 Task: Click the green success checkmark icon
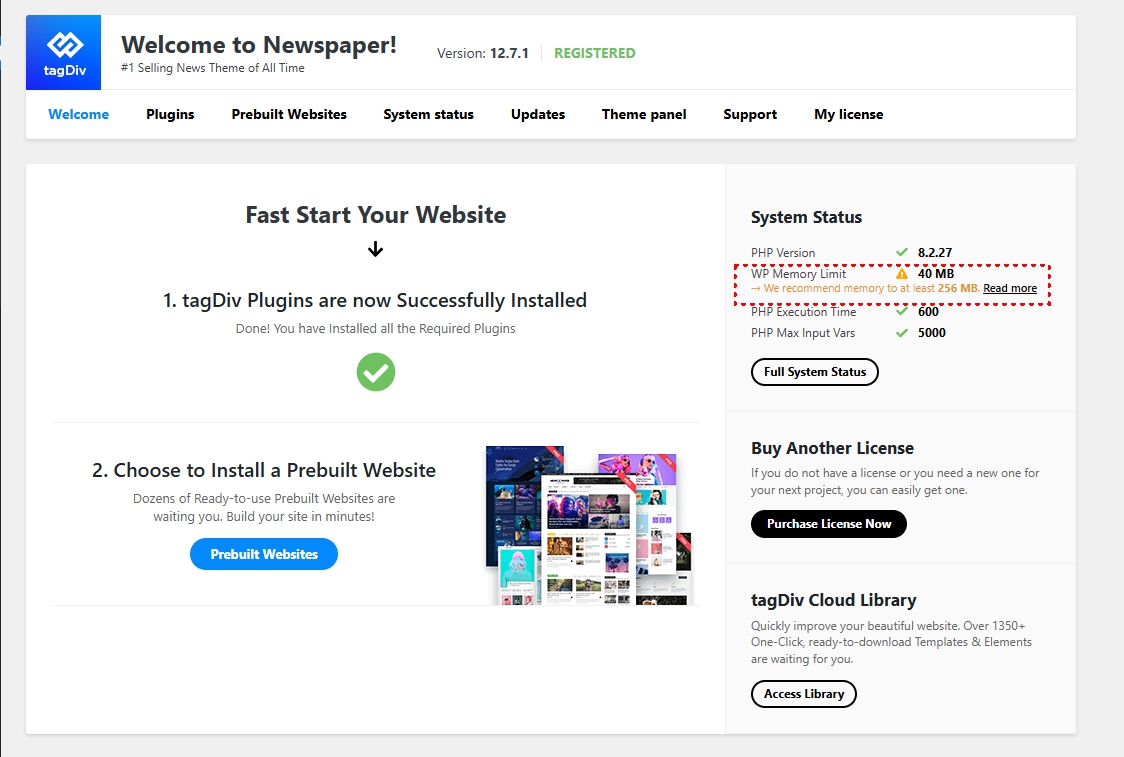376,372
